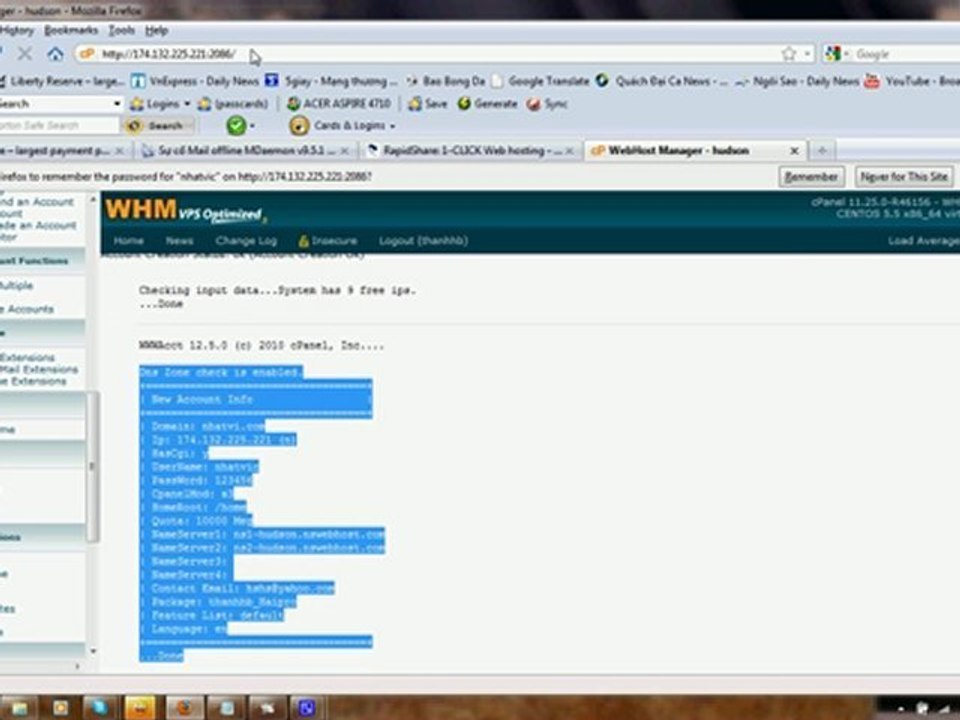Image resolution: width=960 pixels, height=720 pixels.
Task: Click the Stop loading X button
Action: pyautogui.click(x=24, y=54)
